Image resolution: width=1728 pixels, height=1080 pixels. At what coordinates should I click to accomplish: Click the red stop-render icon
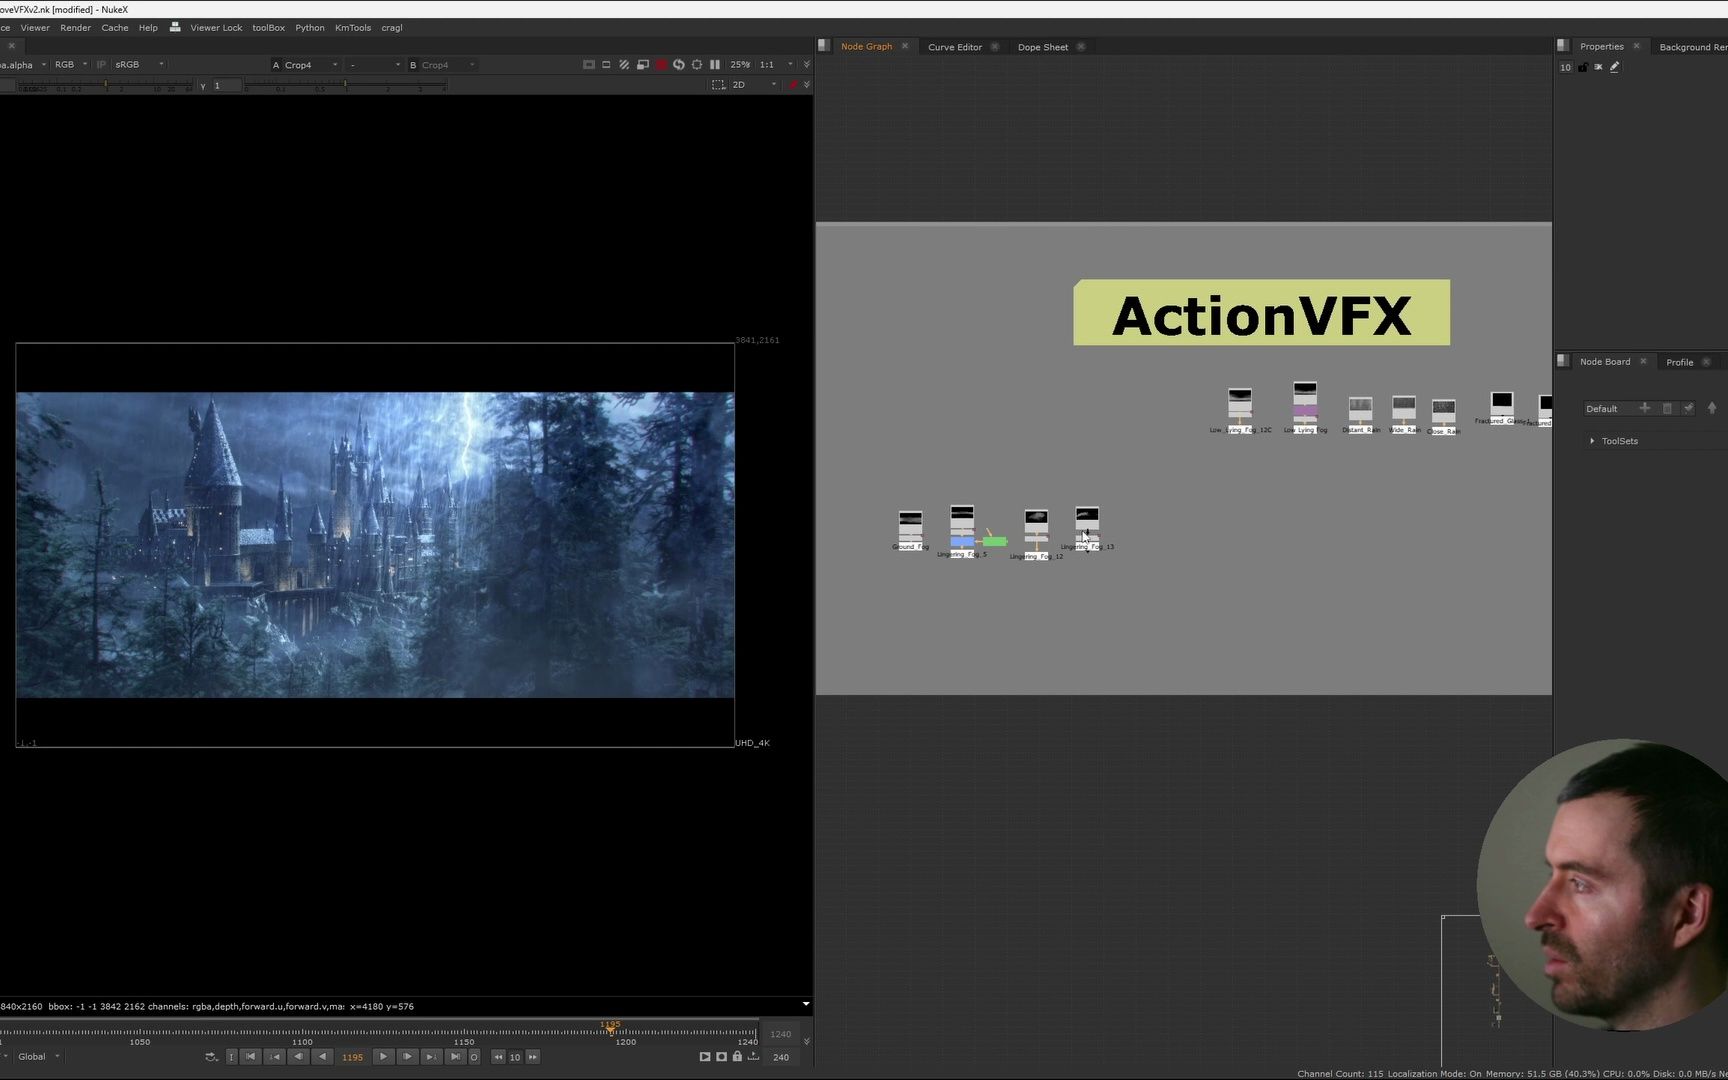tap(661, 65)
